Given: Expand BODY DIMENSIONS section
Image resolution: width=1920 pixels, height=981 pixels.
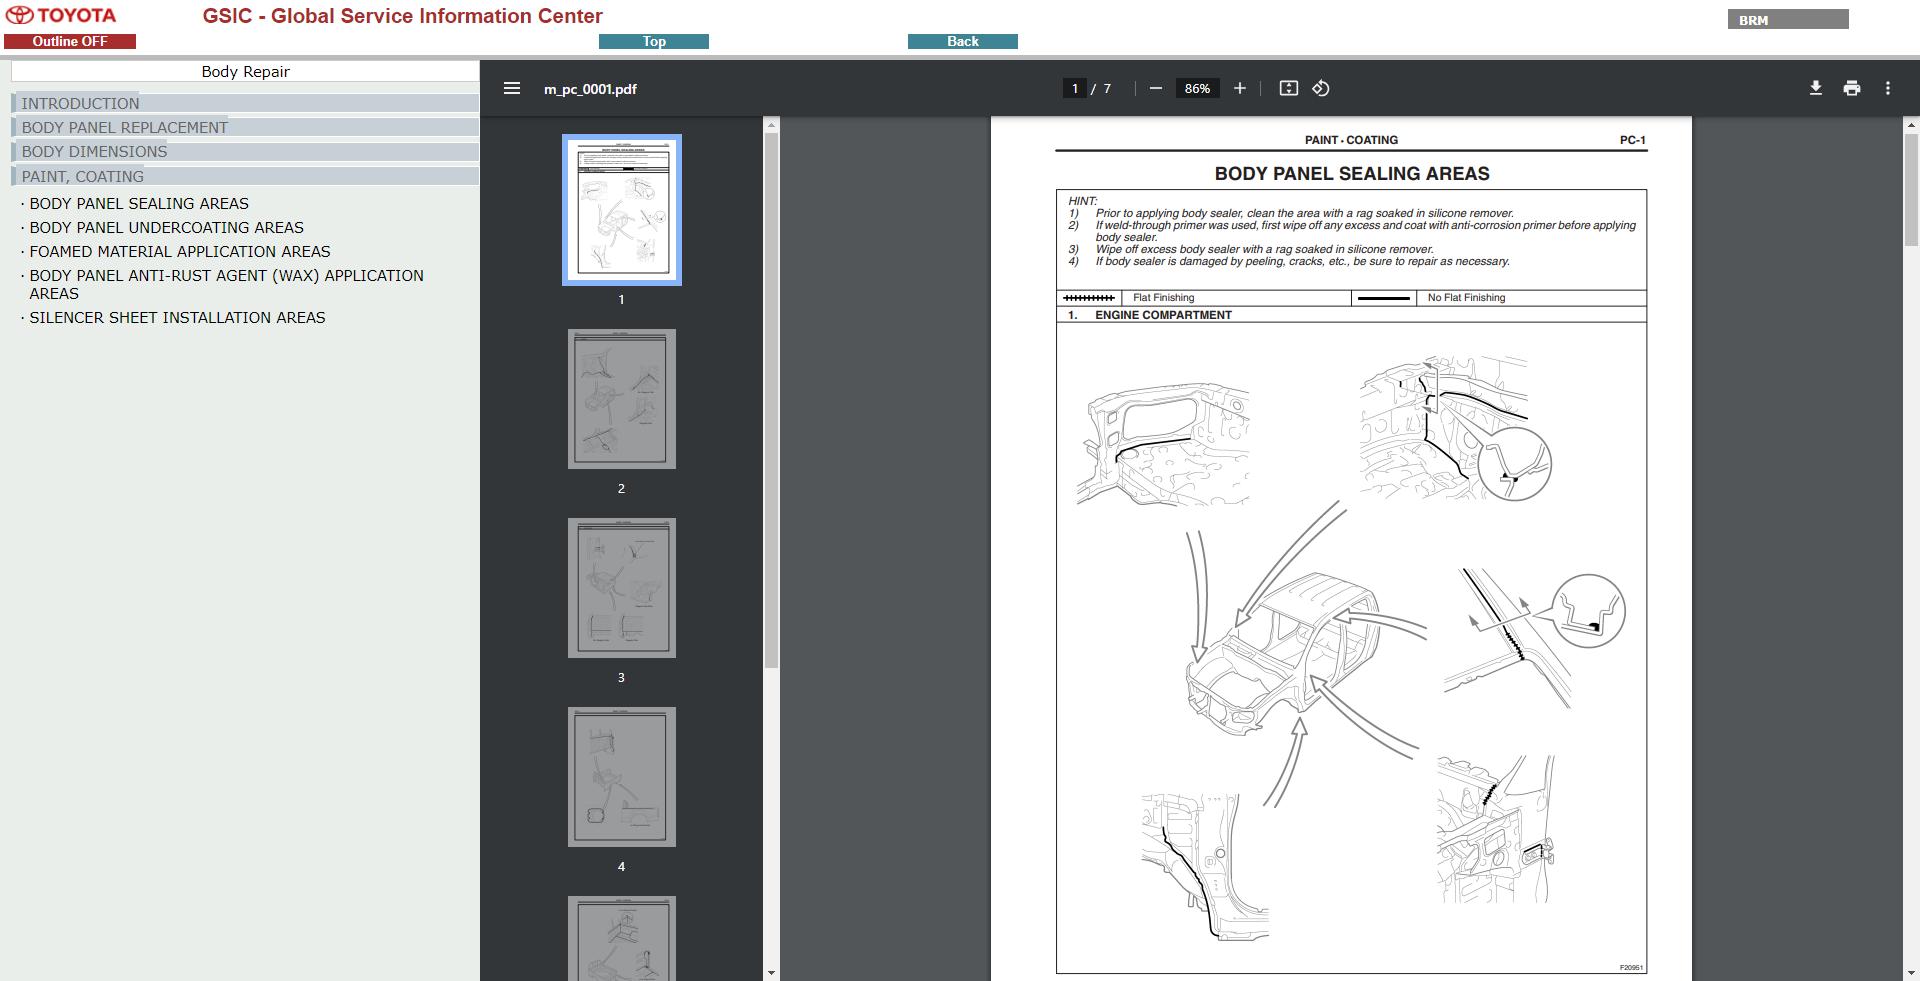Looking at the screenshot, I should (245, 151).
